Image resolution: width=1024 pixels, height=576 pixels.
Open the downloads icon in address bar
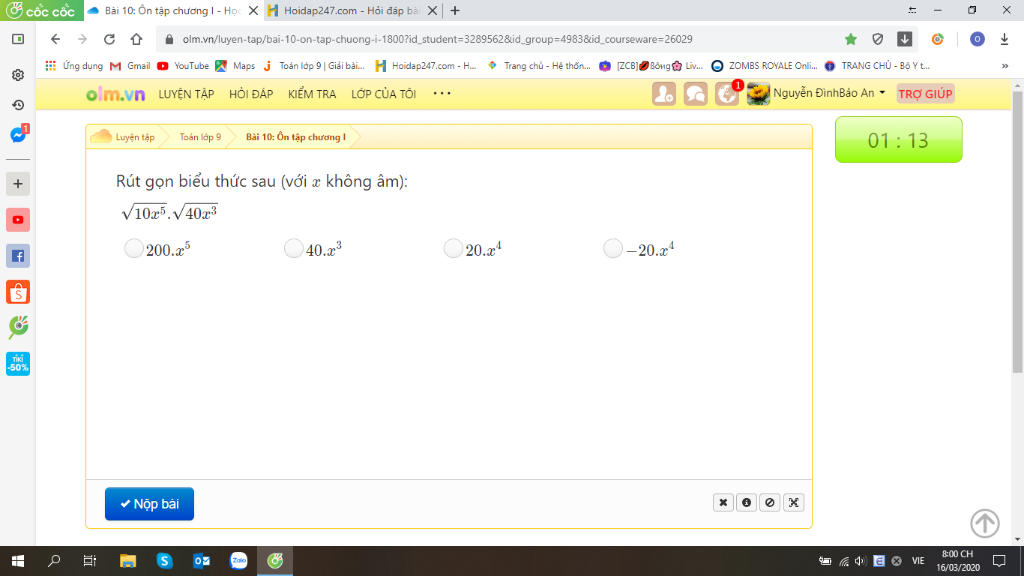coord(904,39)
